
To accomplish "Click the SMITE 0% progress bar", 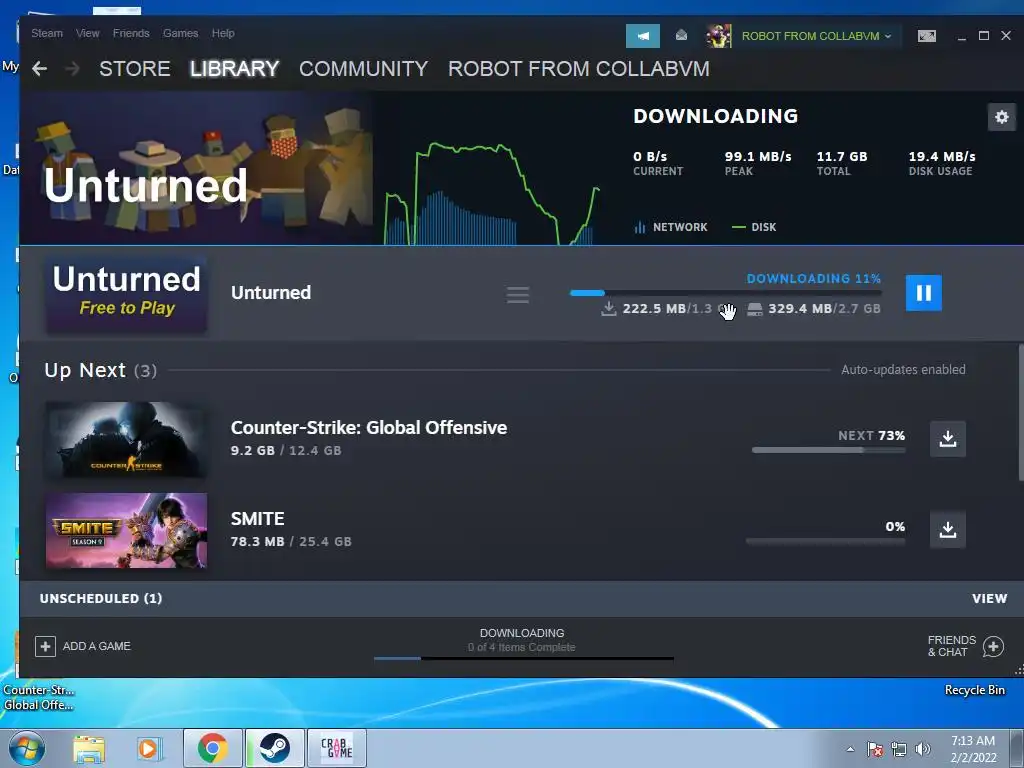I will pos(825,541).
